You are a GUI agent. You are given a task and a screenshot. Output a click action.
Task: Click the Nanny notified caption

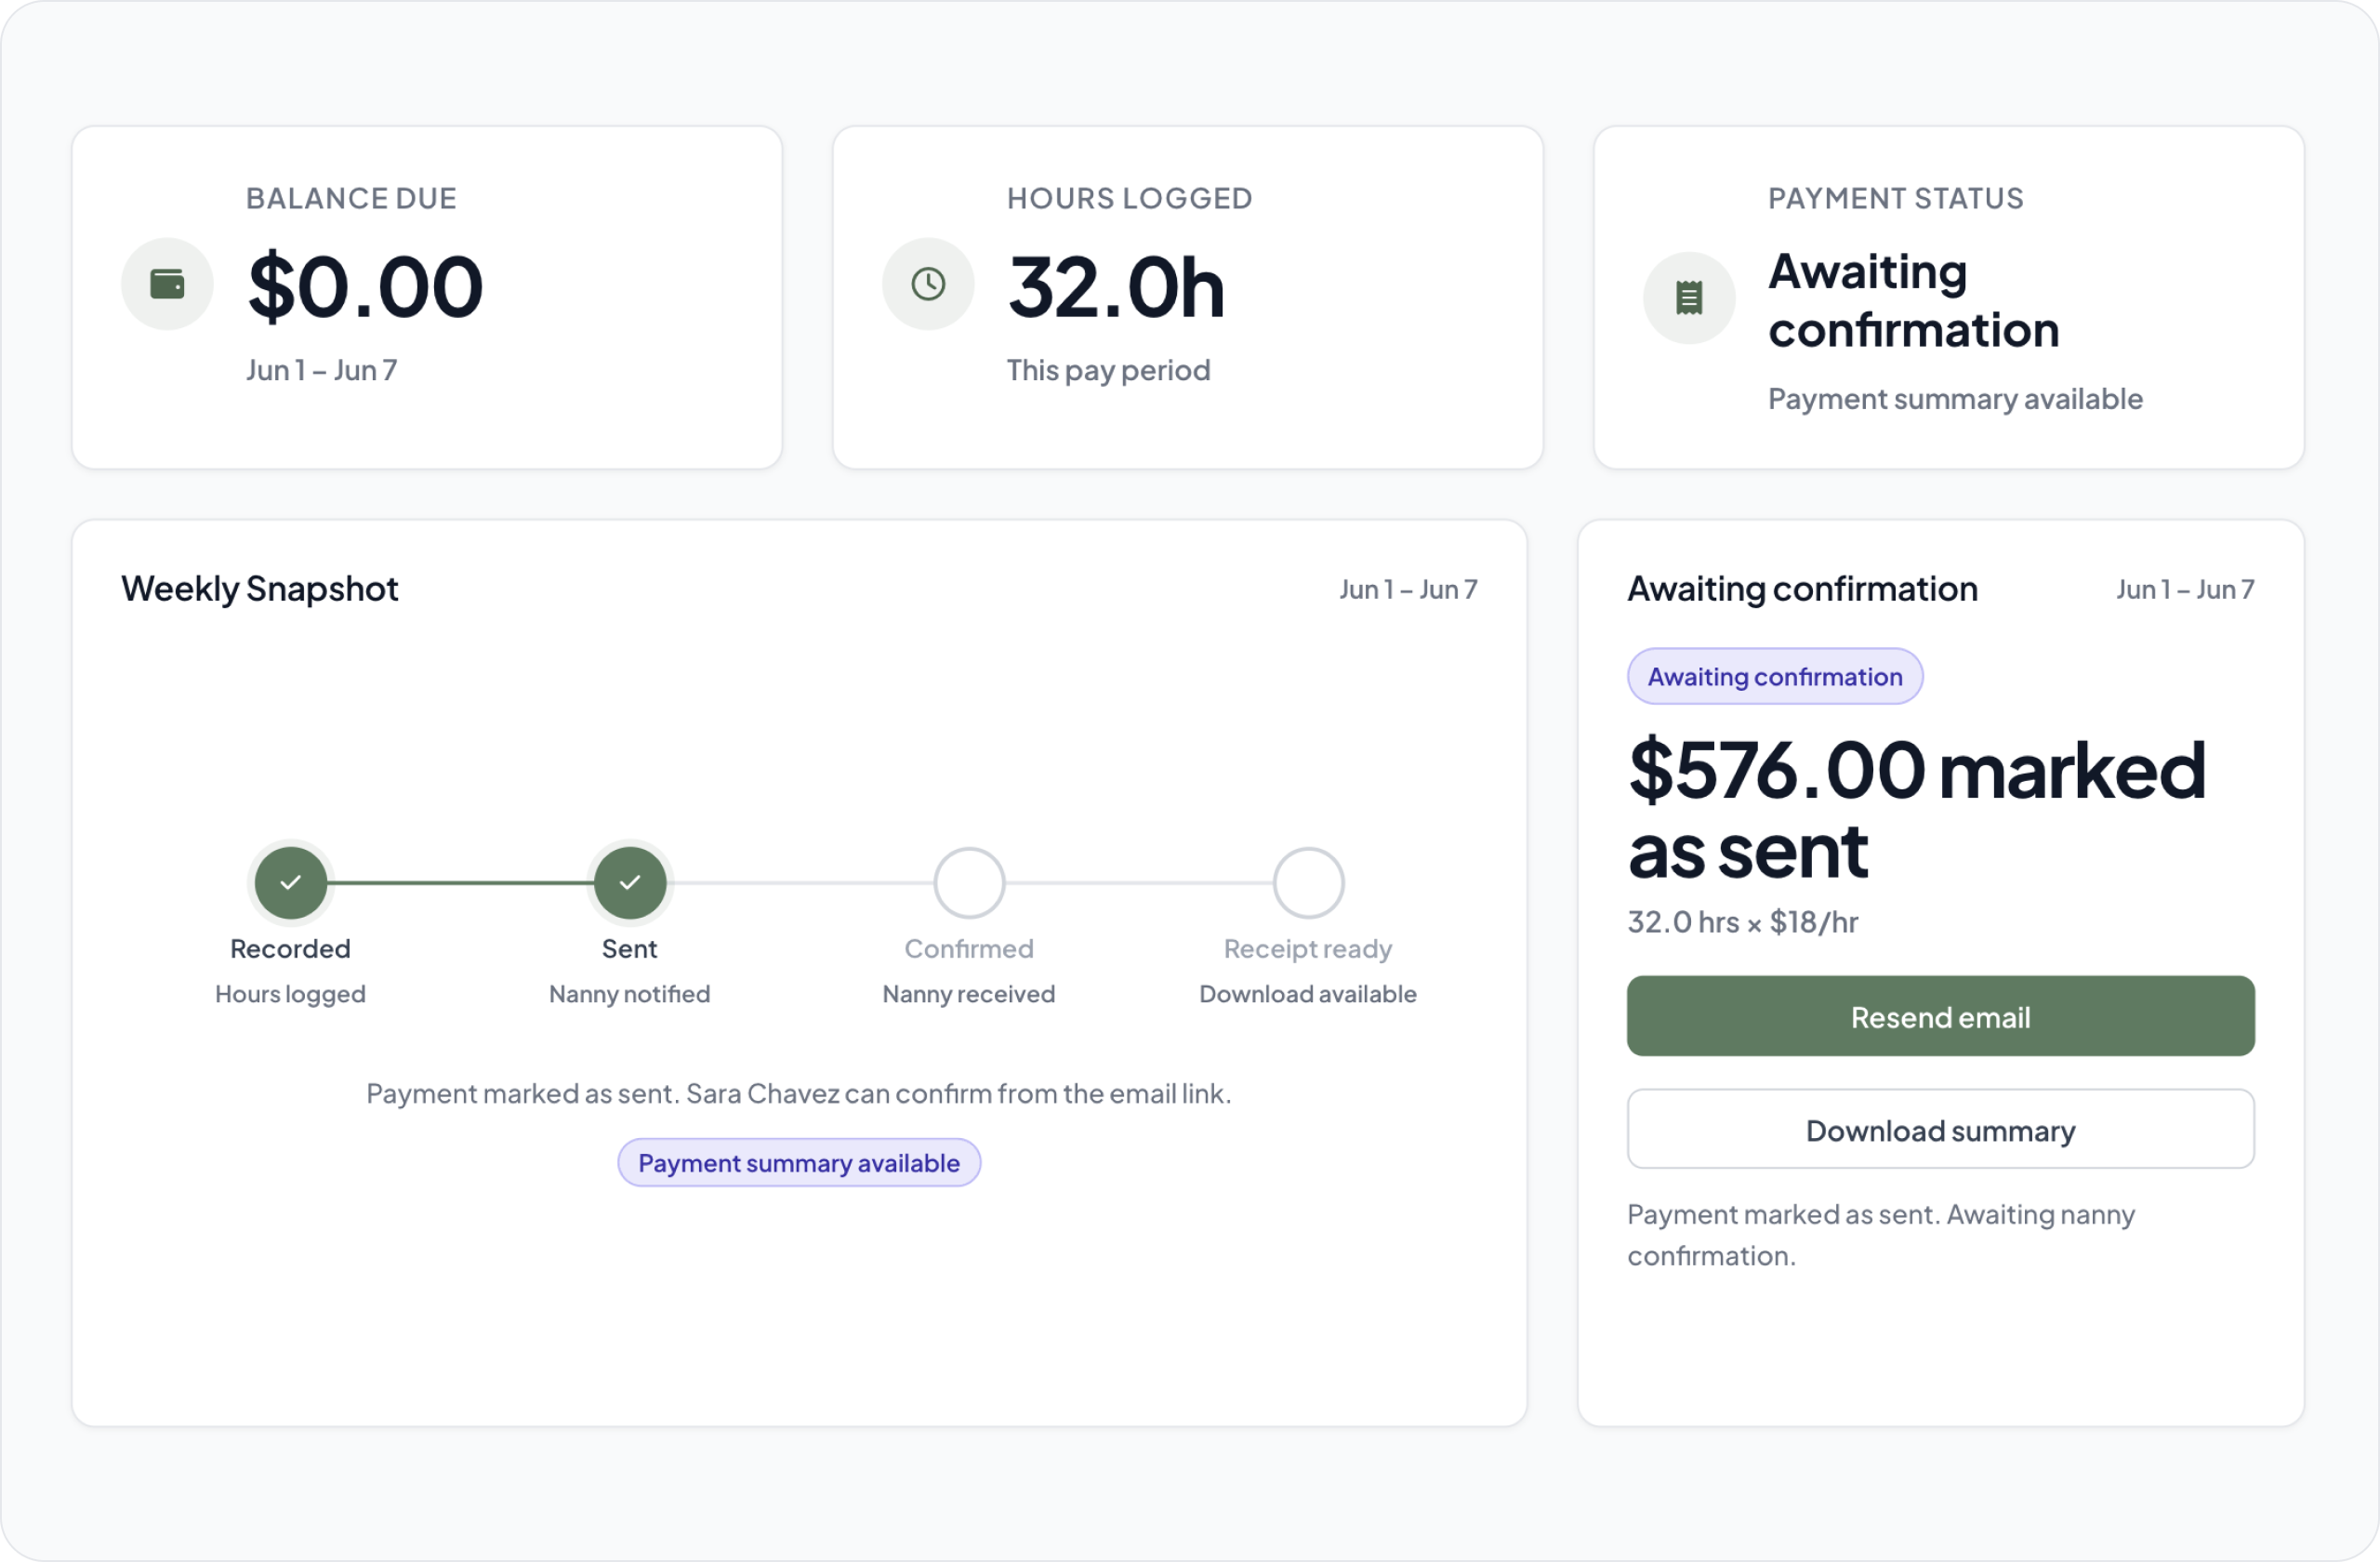pyautogui.click(x=630, y=995)
